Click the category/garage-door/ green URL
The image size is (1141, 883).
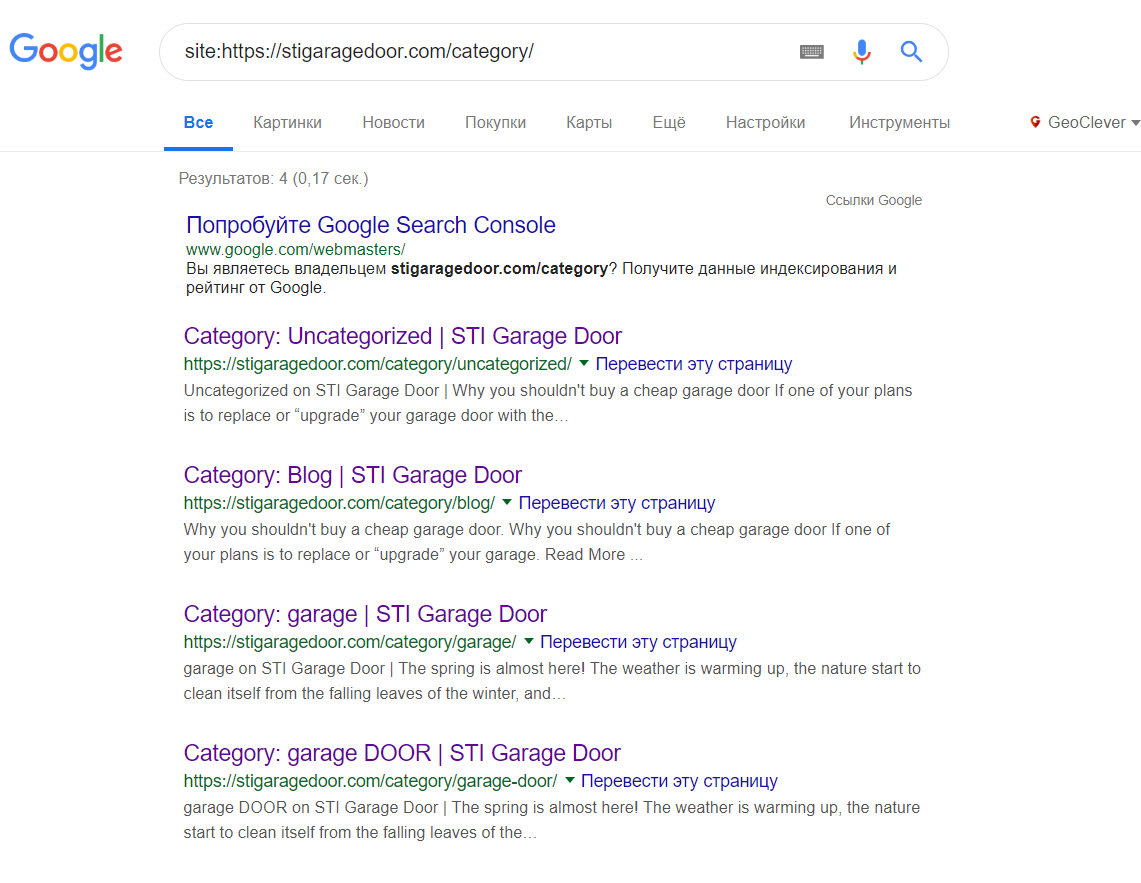(x=370, y=780)
